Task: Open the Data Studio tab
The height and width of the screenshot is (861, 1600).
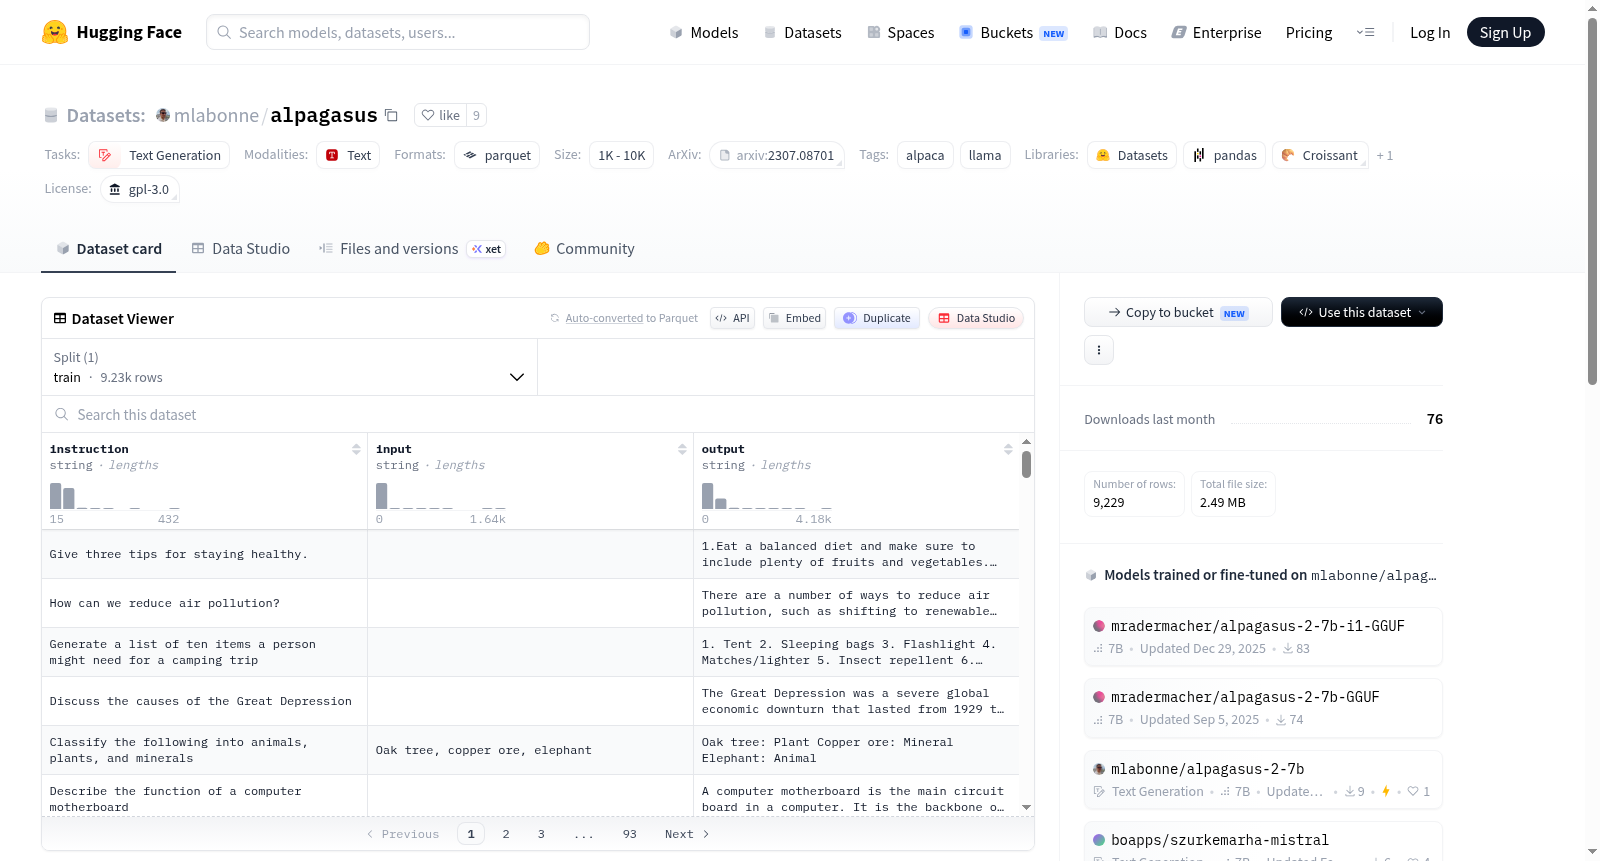Action: coord(241,249)
